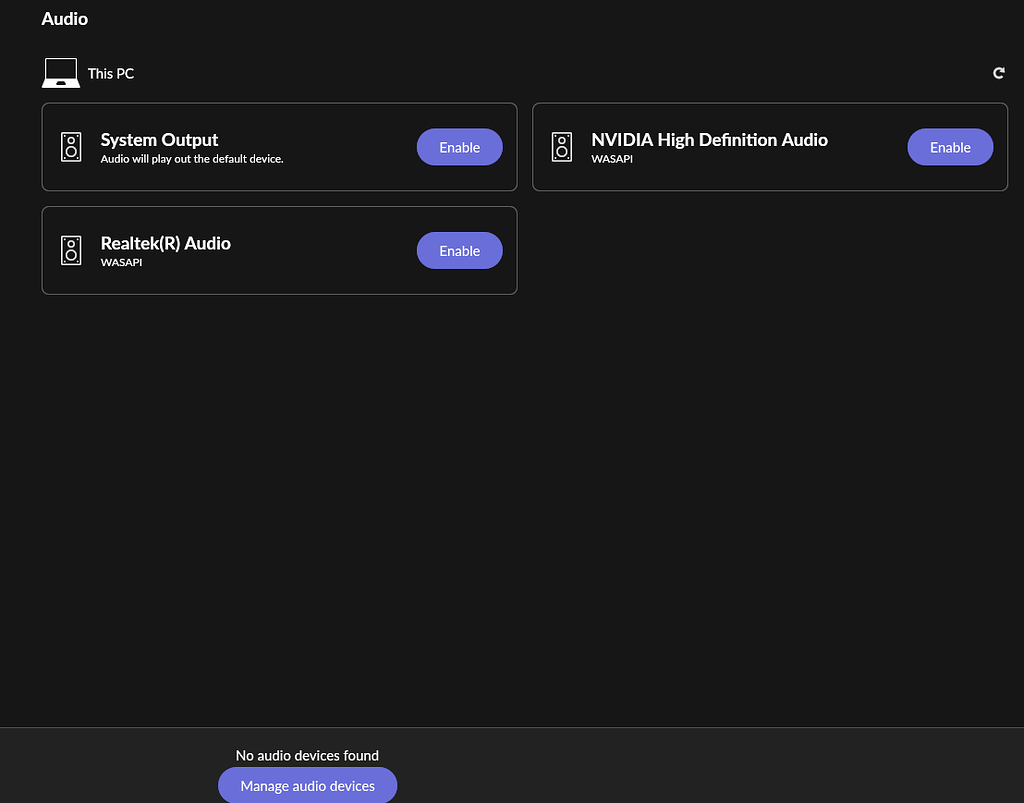Click the This PC label
1024x803 pixels.
tap(110, 72)
